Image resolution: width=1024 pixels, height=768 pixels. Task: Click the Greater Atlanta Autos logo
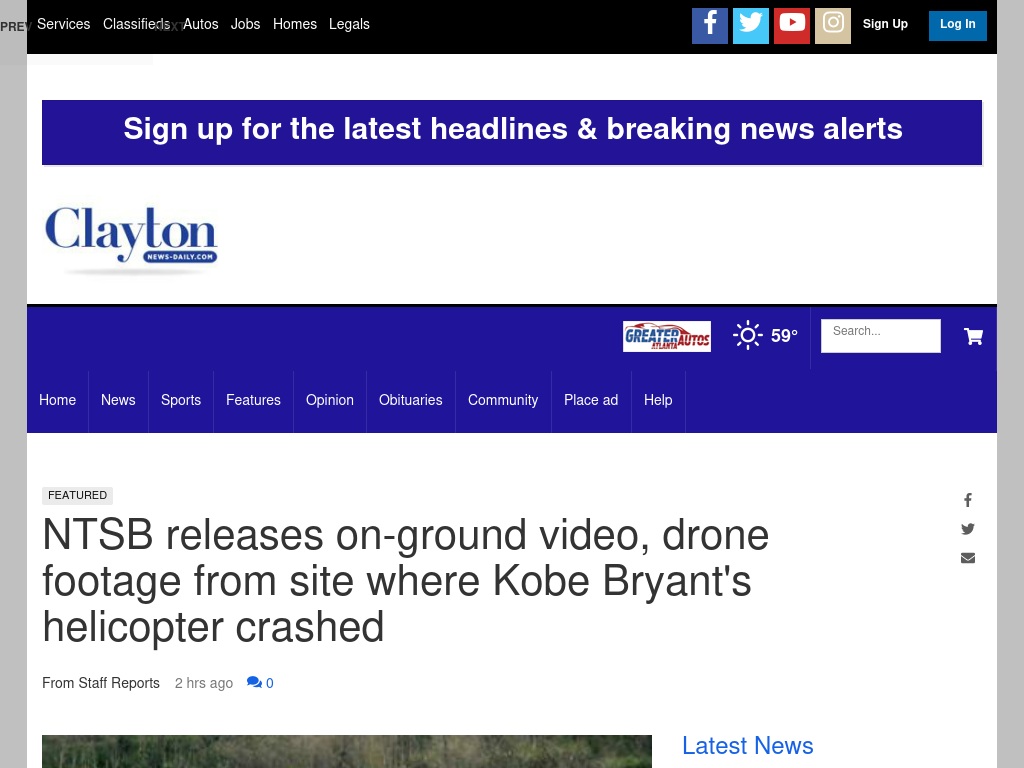[x=667, y=336]
